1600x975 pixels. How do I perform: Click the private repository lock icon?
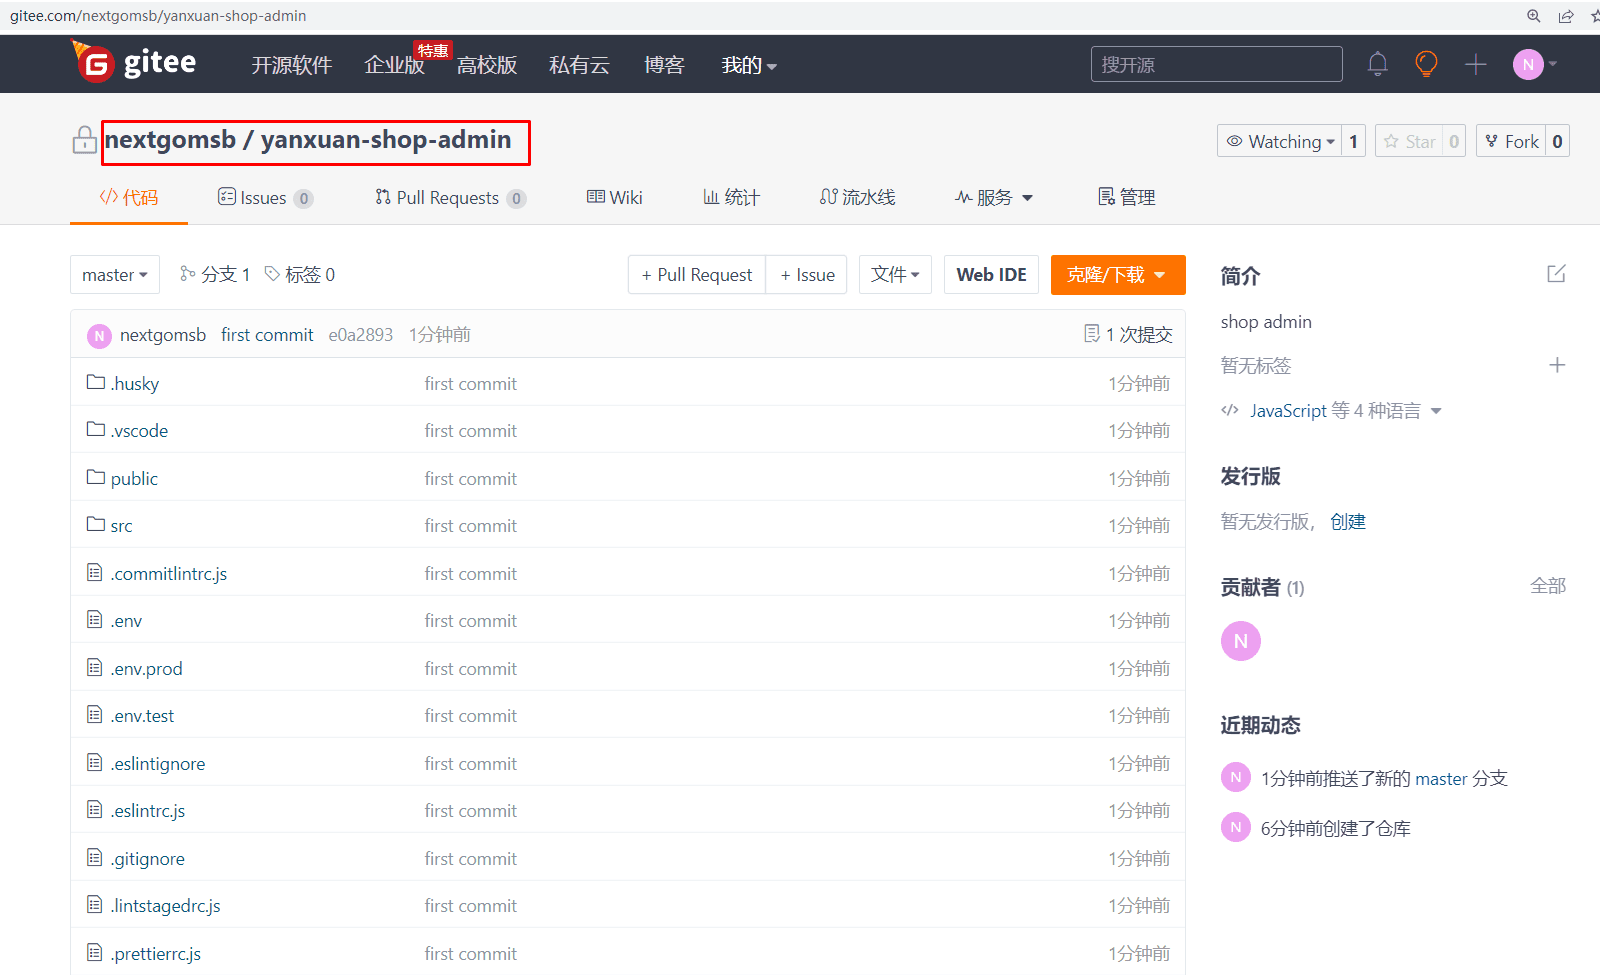(x=84, y=140)
